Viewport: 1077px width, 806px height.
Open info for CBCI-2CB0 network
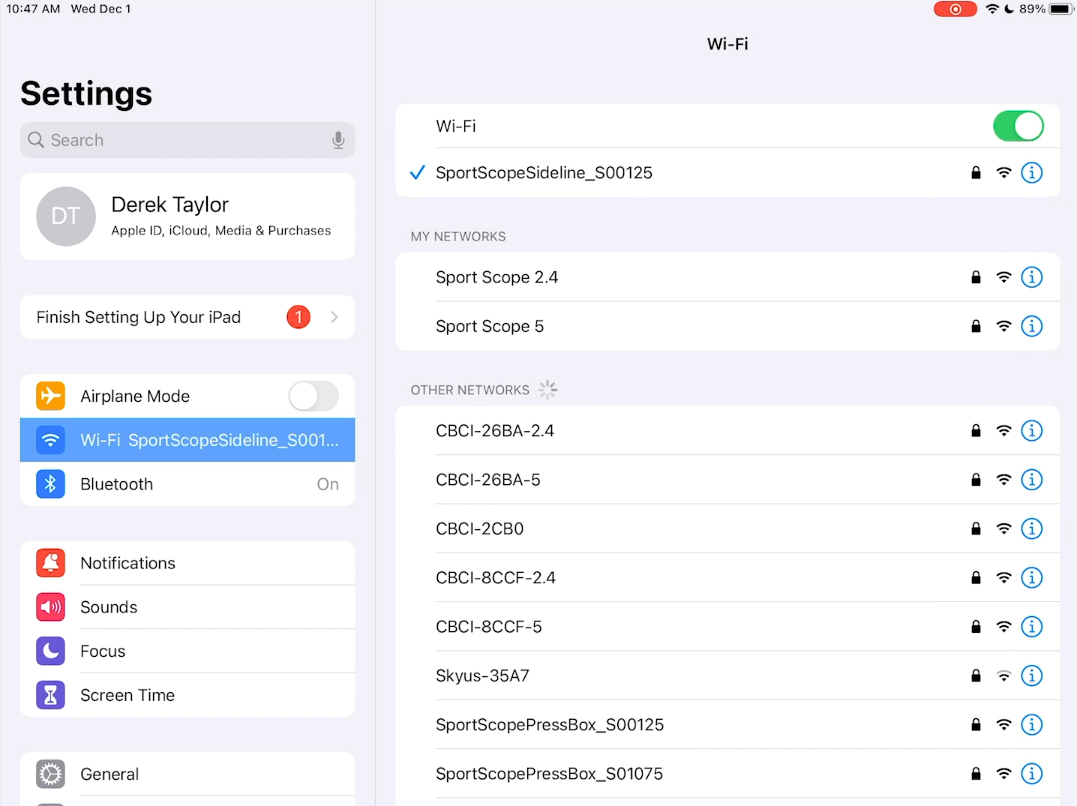tap(1032, 528)
